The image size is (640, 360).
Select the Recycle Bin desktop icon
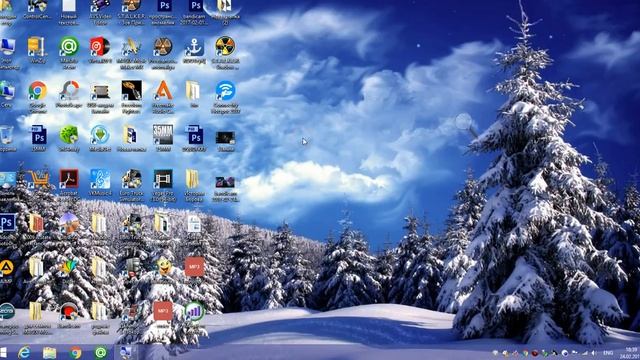pyautogui.click(x=7, y=135)
